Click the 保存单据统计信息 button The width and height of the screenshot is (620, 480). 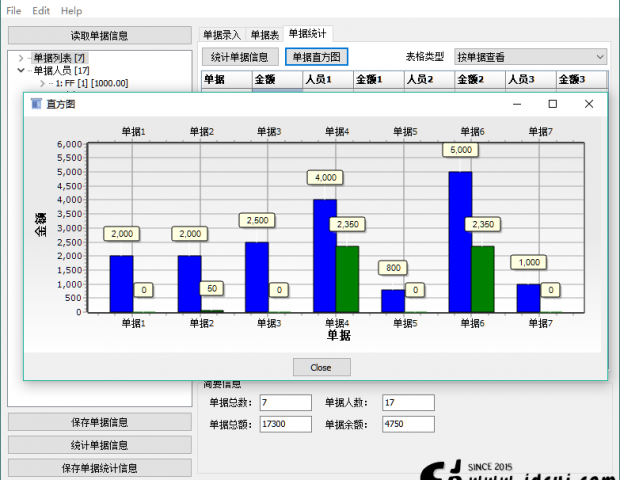[x=99, y=467]
